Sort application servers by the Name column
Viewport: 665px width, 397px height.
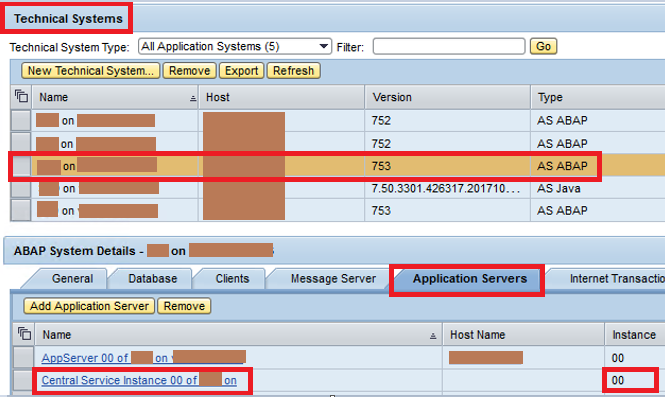pos(239,335)
